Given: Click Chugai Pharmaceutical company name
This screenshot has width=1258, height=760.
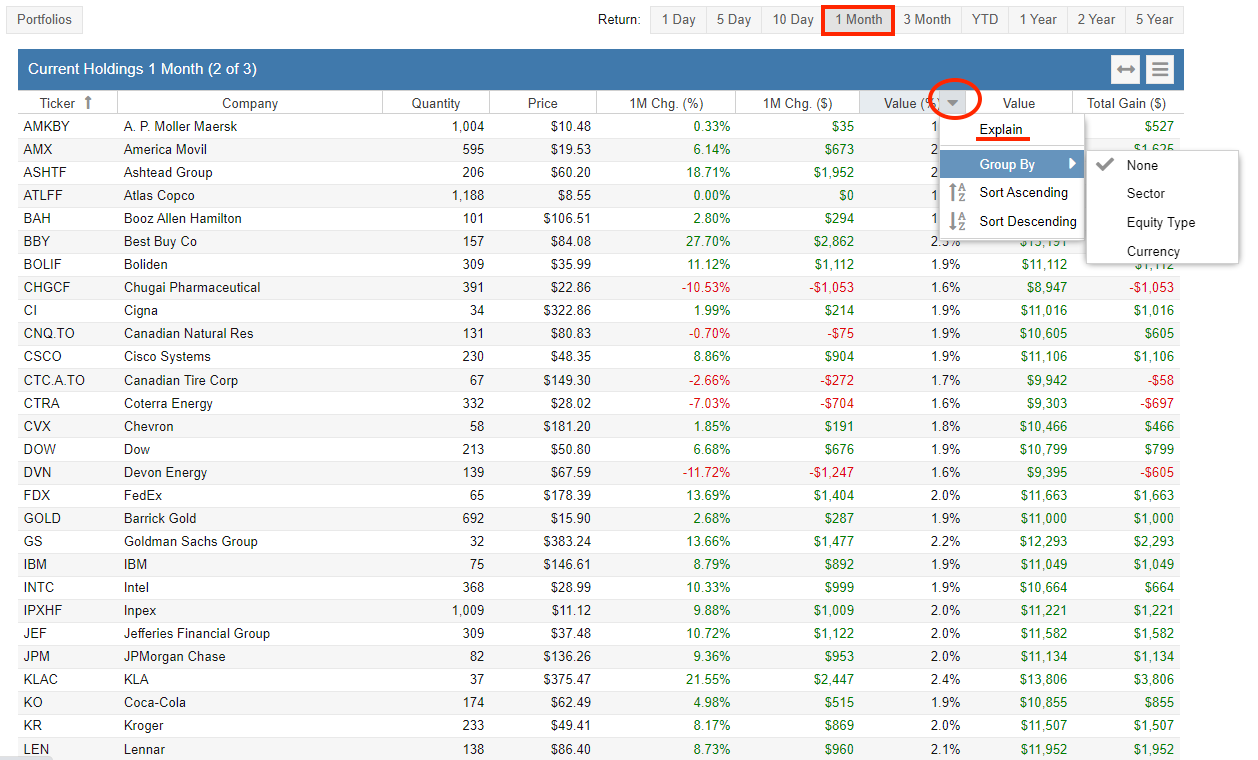Looking at the screenshot, I should [x=192, y=287].
